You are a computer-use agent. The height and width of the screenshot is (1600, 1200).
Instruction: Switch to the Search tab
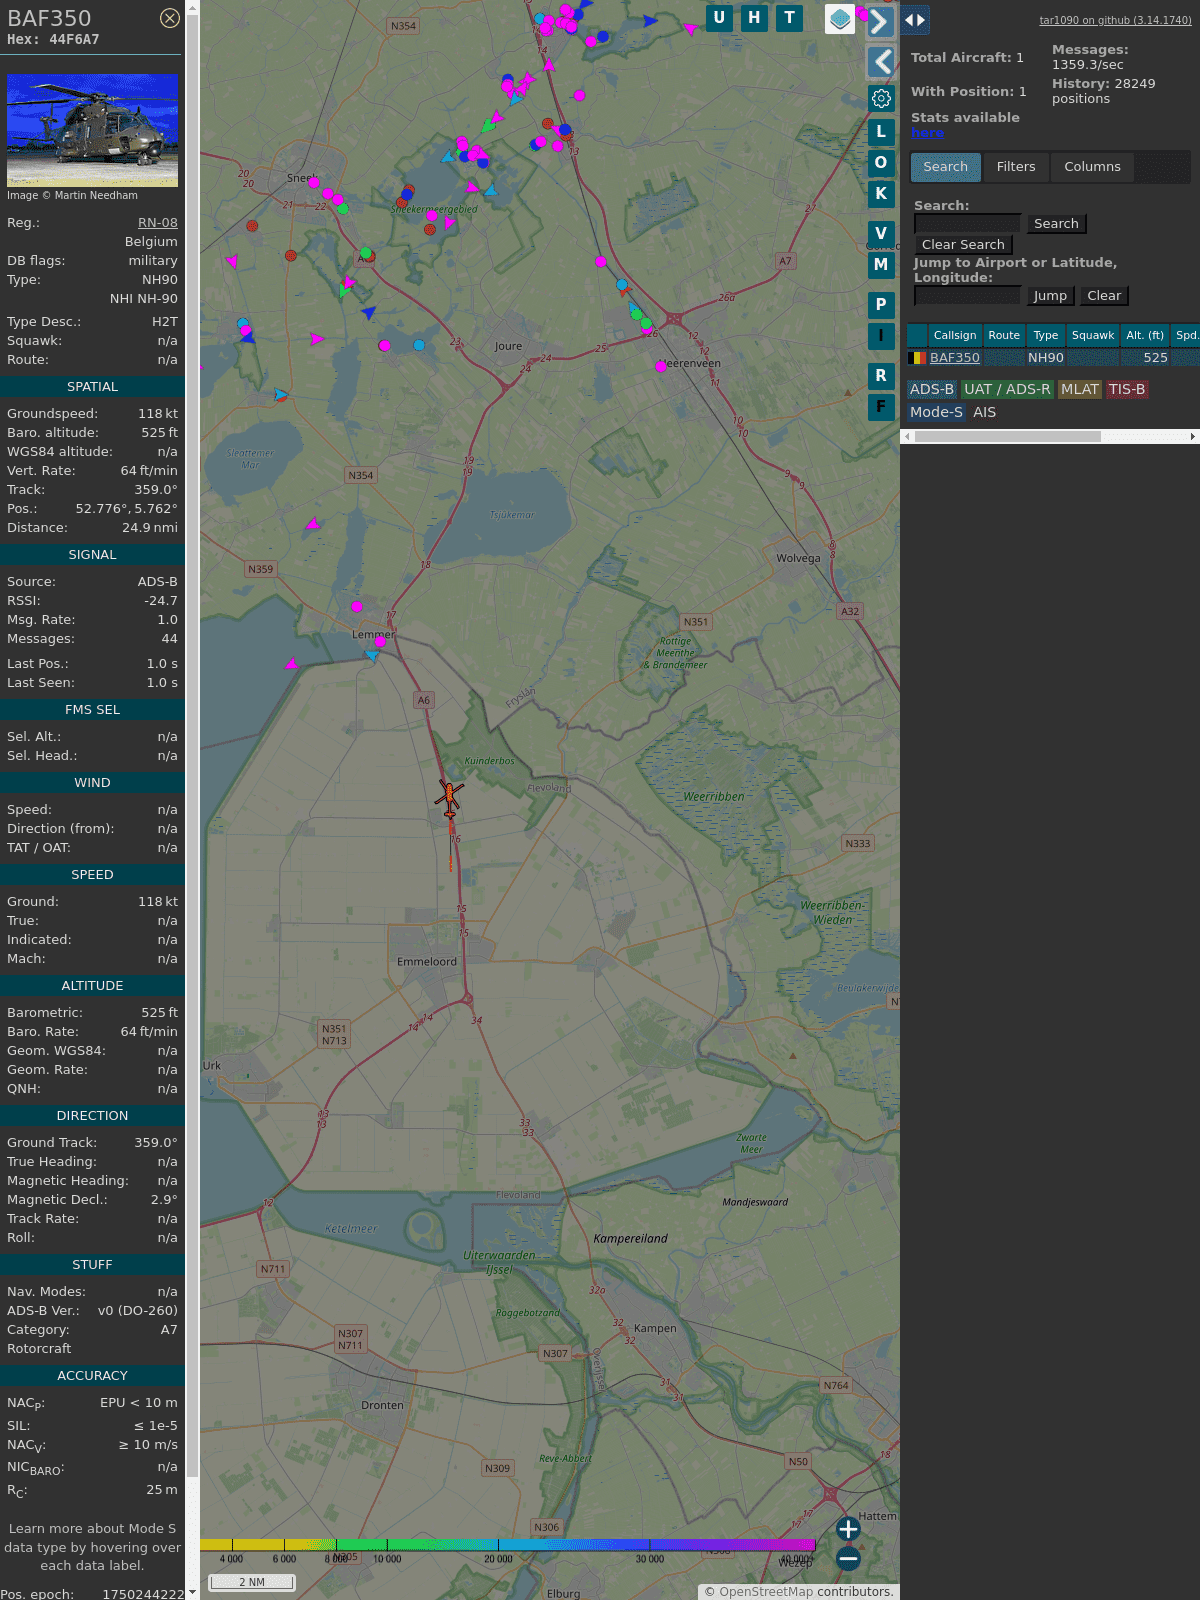(946, 167)
